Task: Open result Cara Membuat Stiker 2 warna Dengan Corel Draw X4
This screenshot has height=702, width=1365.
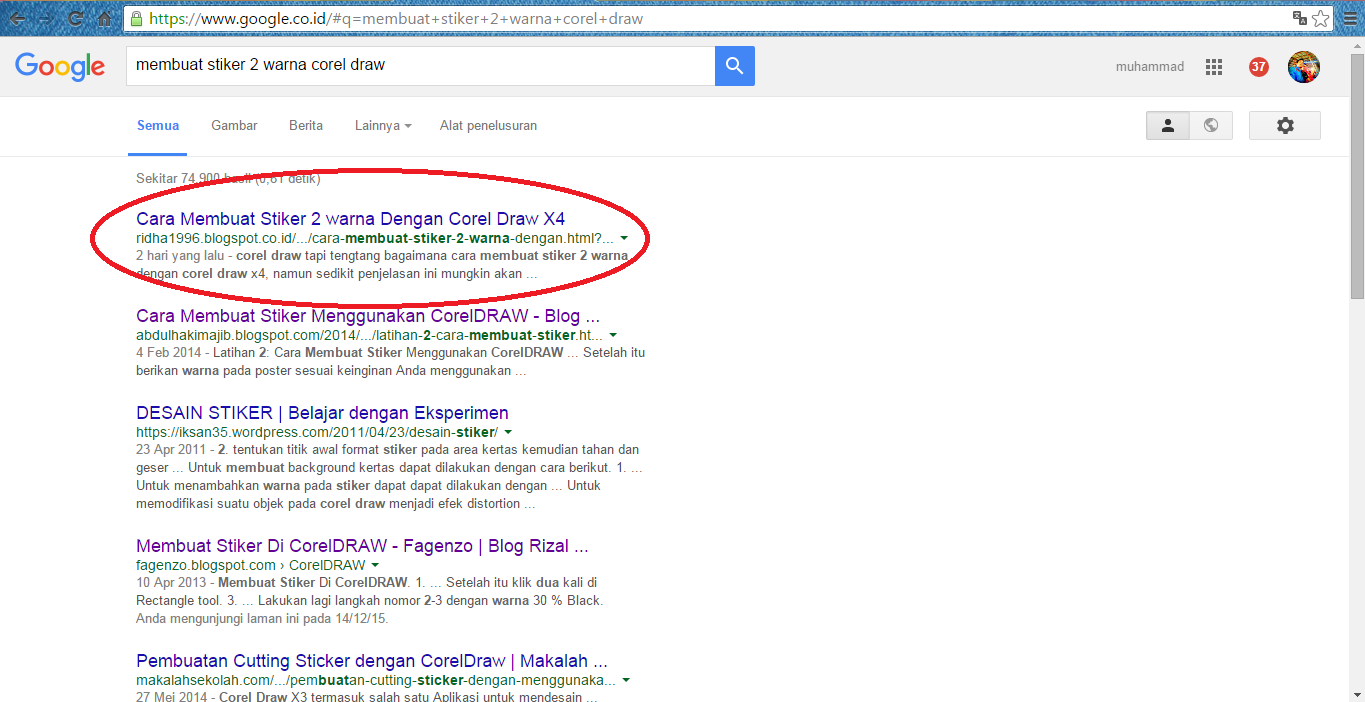Action: click(x=351, y=218)
